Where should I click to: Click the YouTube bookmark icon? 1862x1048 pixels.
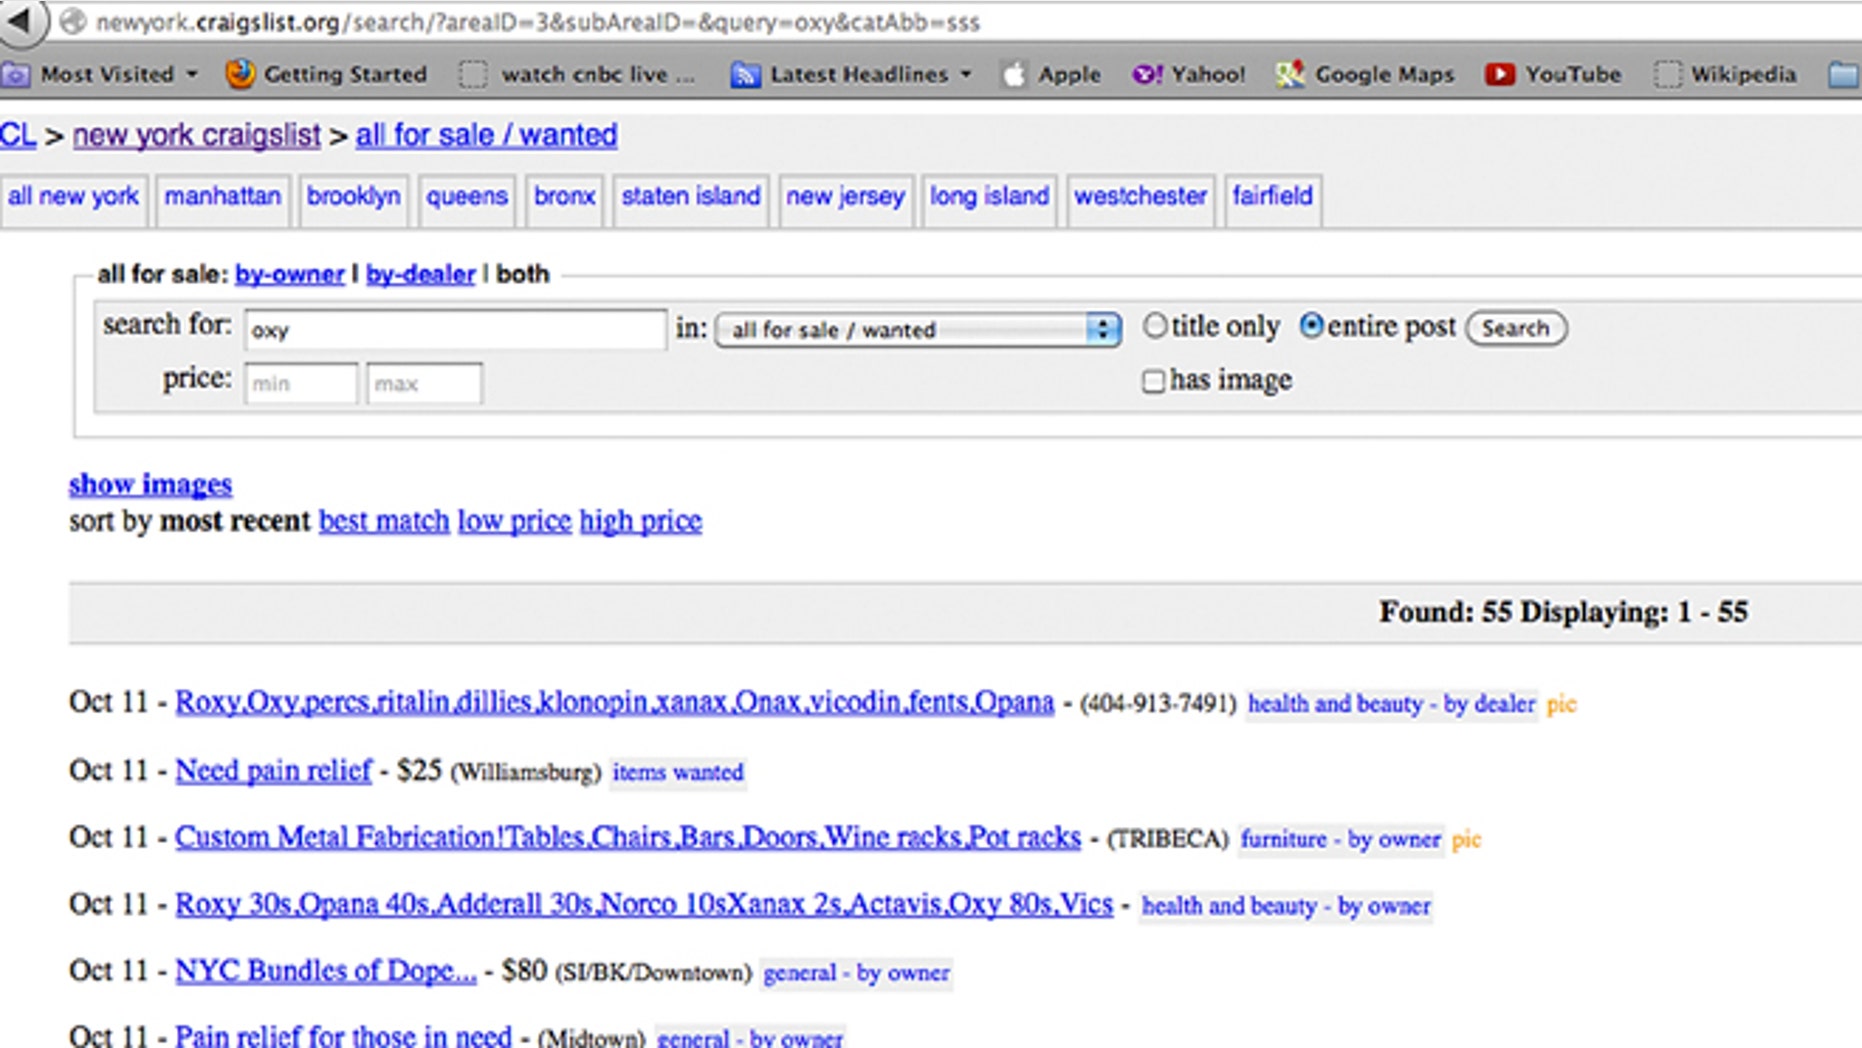pyautogui.click(x=1499, y=74)
